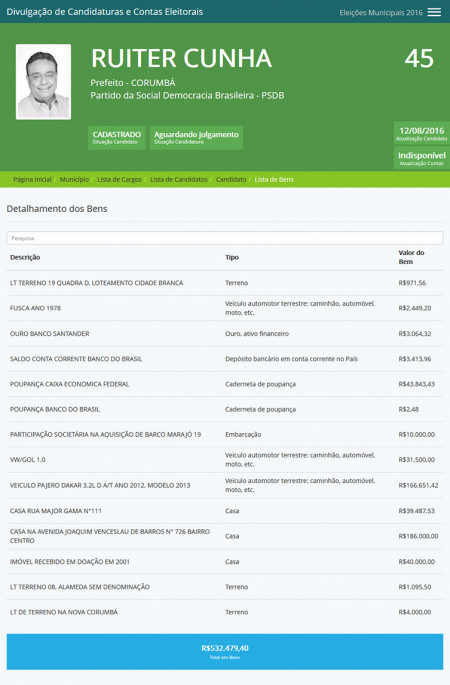Click Prefeito - CORUMBÁ text
The width and height of the screenshot is (450, 685).
pyautogui.click(x=133, y=83)
